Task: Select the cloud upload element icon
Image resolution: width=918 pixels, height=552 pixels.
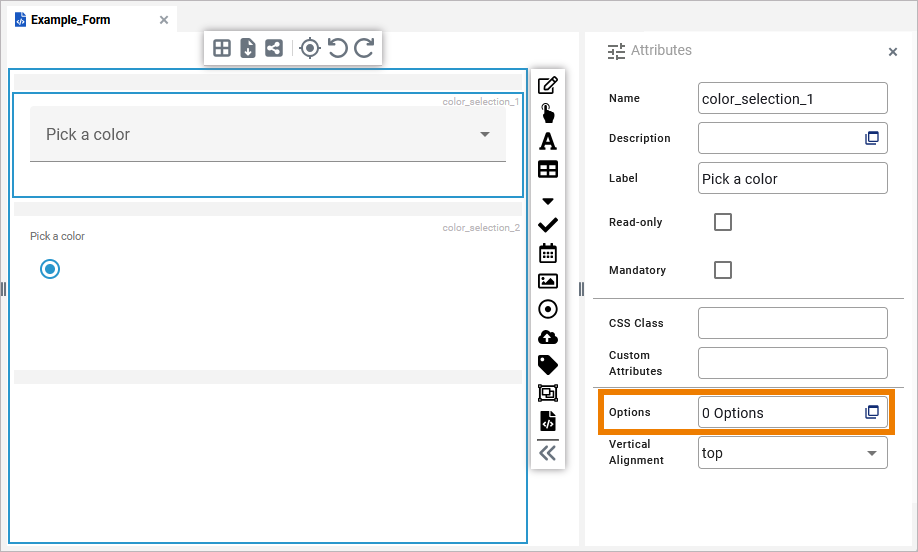Action: (x=548, y=337)
